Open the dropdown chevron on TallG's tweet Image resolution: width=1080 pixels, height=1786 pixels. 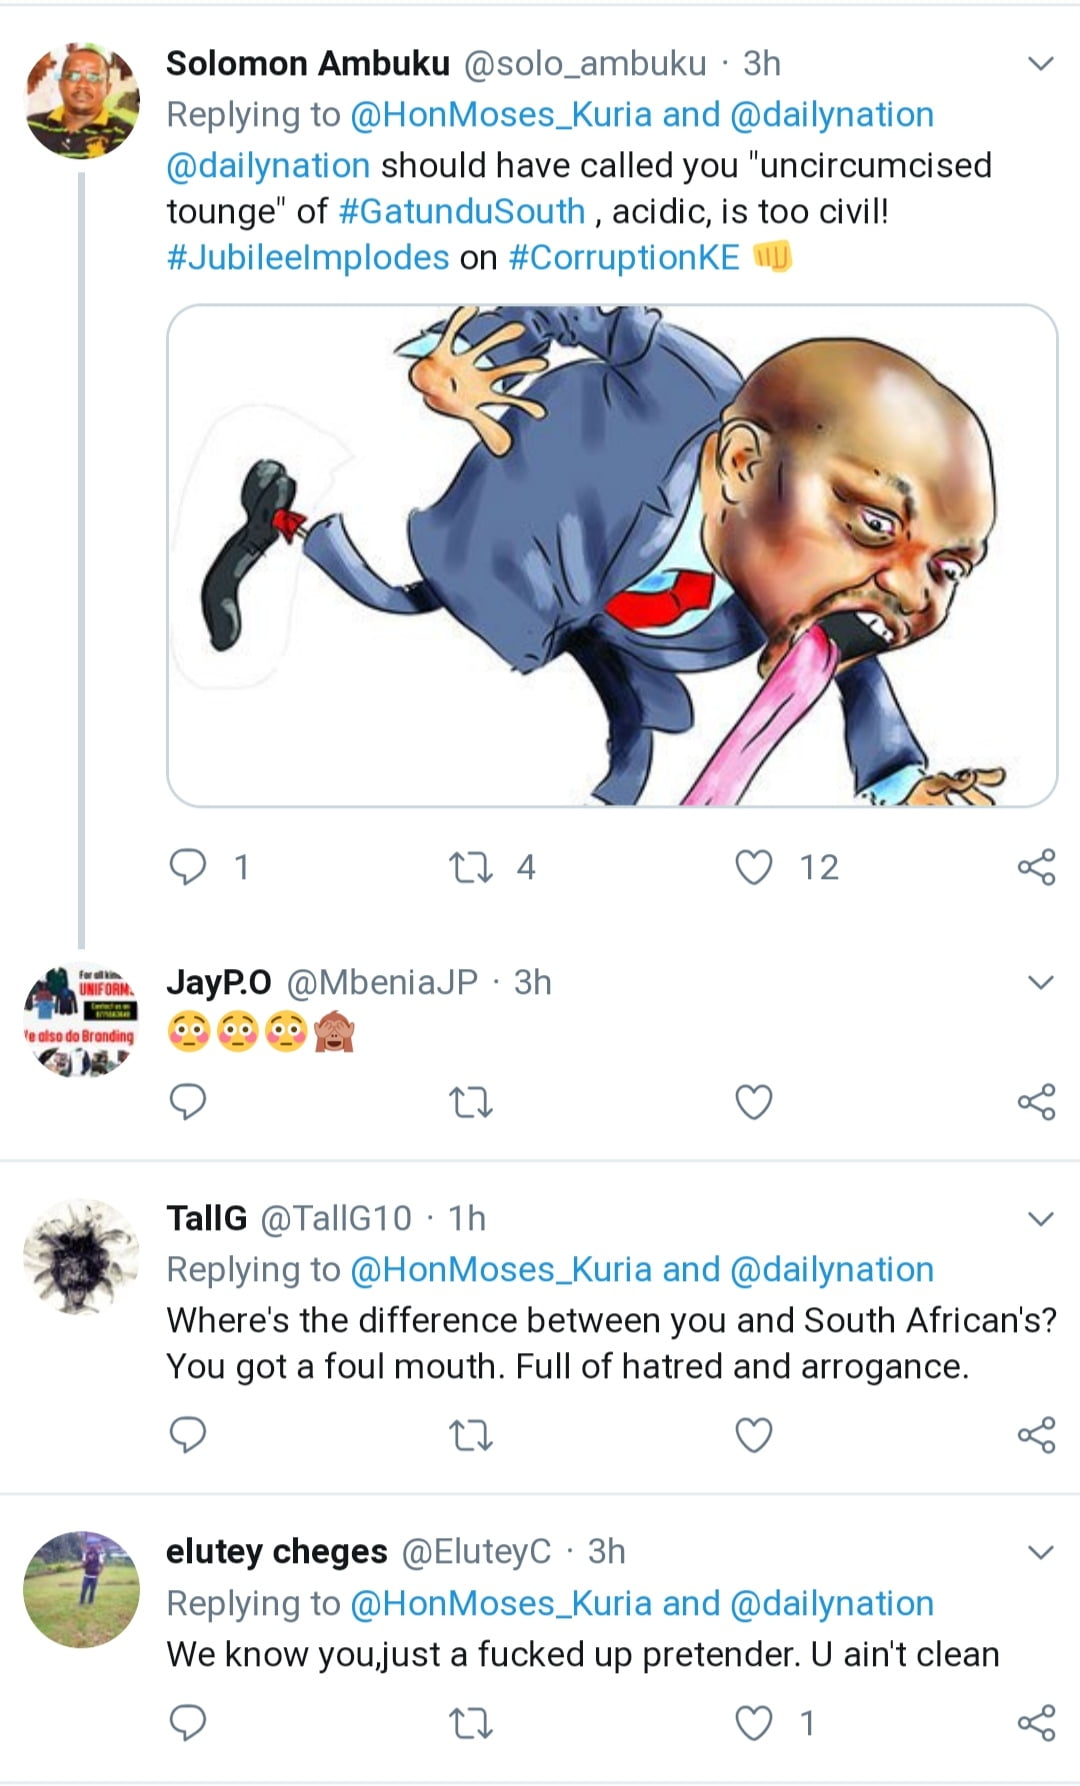pyautogui.click(x=1041, y=1219)
